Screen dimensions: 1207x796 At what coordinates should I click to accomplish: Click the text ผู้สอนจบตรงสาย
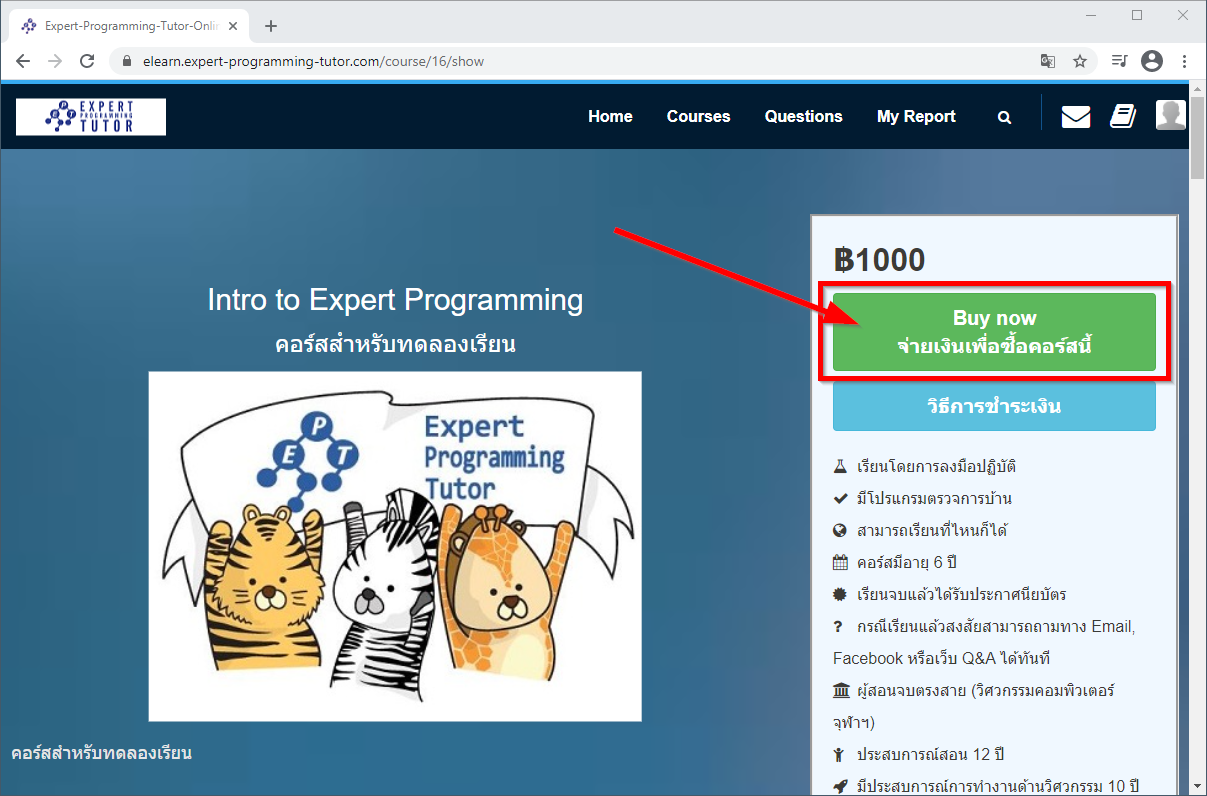(913, 691)
